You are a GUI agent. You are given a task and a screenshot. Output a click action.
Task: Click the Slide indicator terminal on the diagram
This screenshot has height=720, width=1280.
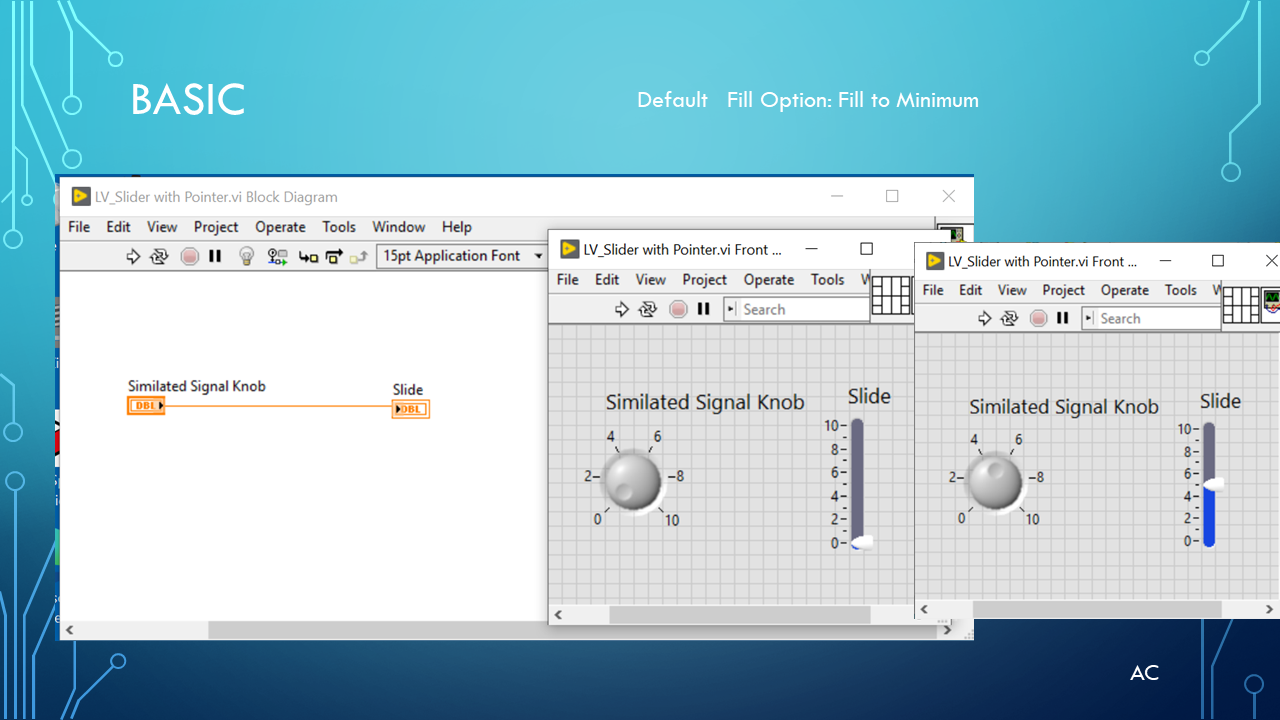[x=410, y=409]
